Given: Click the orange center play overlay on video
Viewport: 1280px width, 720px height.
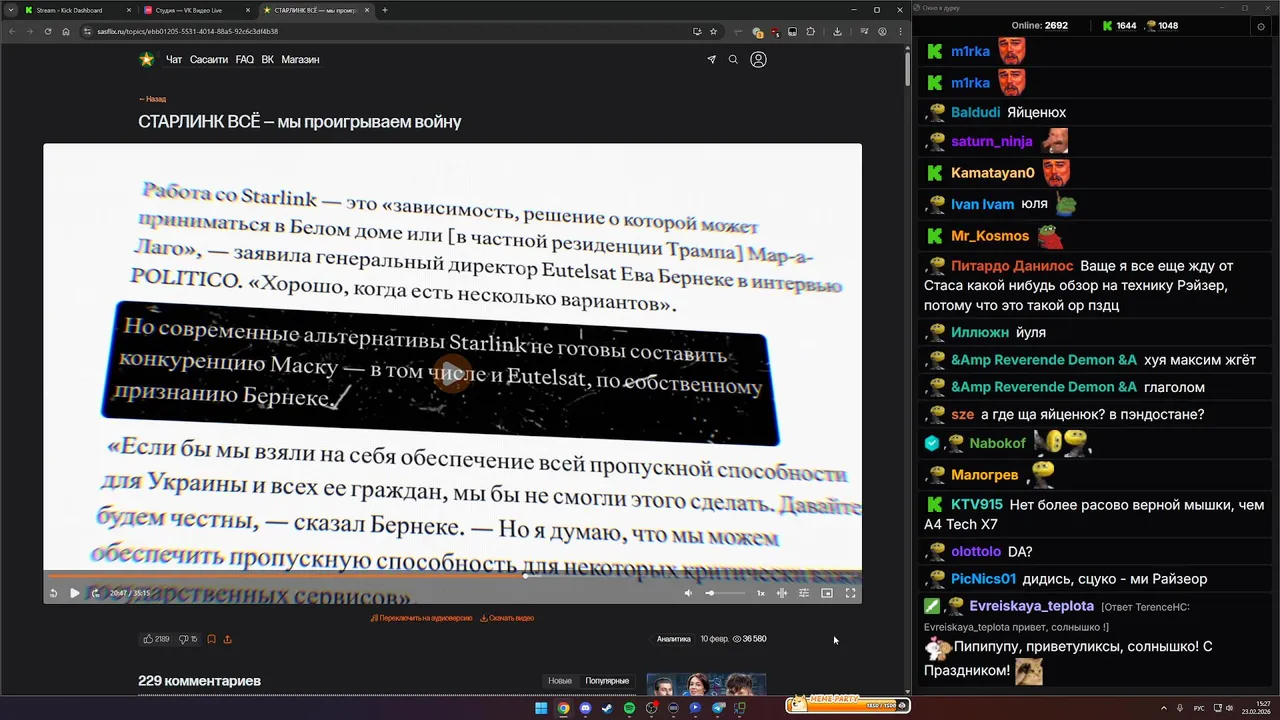Looking at the screenshot, I should click(x=452, y=373).
